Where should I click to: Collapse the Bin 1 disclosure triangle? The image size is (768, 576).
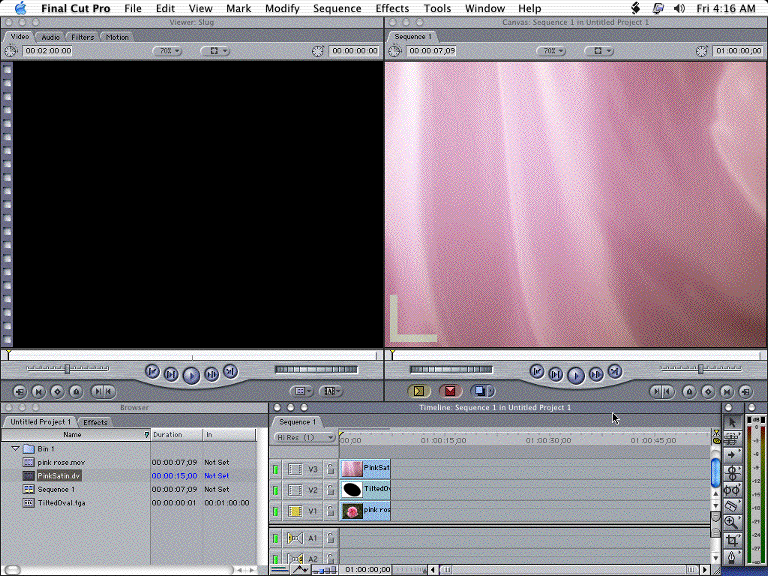tap(15, 449)
